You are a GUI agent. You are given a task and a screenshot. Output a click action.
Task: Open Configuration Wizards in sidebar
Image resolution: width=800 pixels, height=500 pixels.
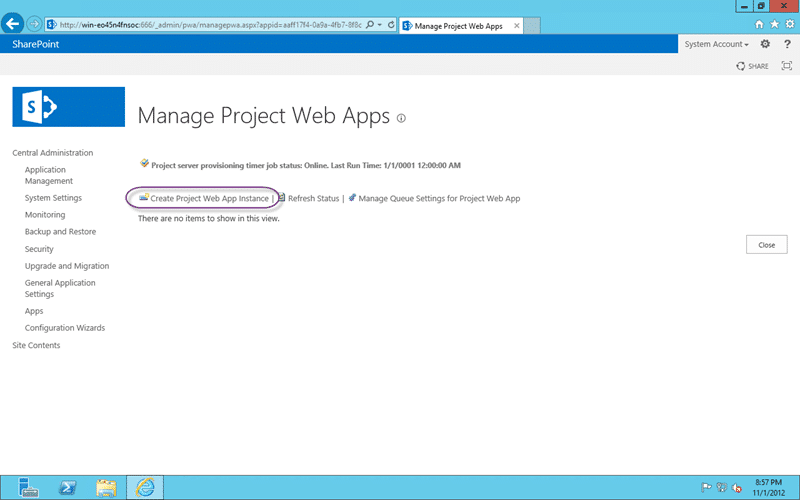65,328
